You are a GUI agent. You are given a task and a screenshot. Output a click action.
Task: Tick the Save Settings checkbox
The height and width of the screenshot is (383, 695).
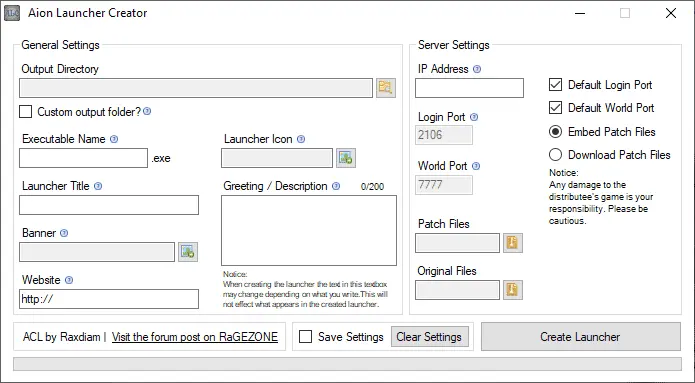coord(305,337)
